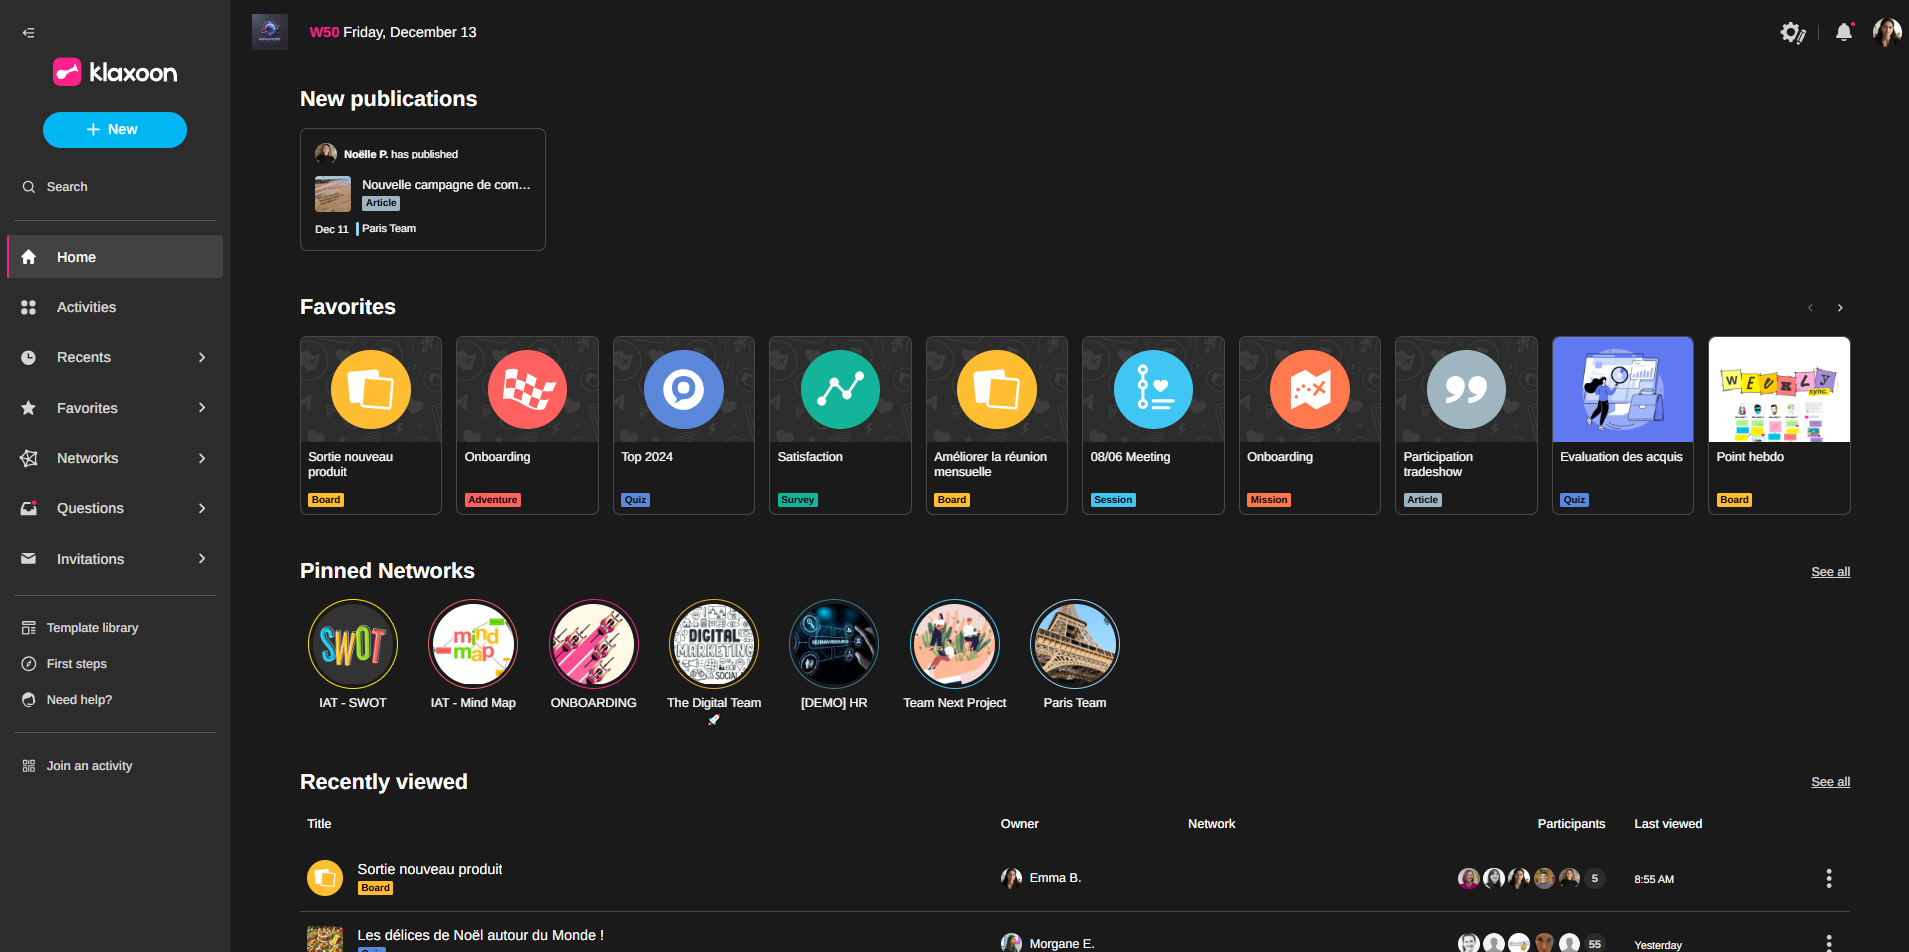Click the Search field
Image resolution: width=1909 pixels, height=952 pixels.
[67, 187]
